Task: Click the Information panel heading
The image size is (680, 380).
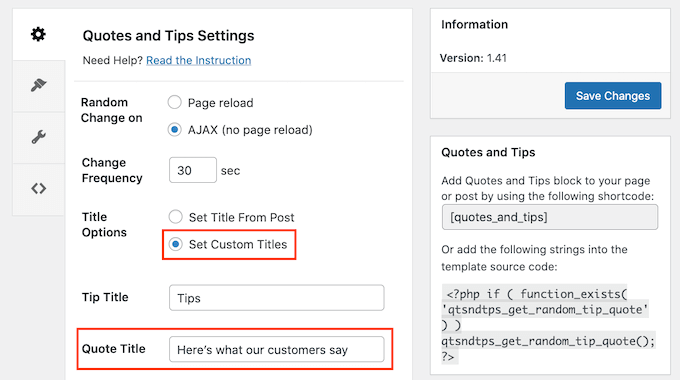Action: click(474, 24)
